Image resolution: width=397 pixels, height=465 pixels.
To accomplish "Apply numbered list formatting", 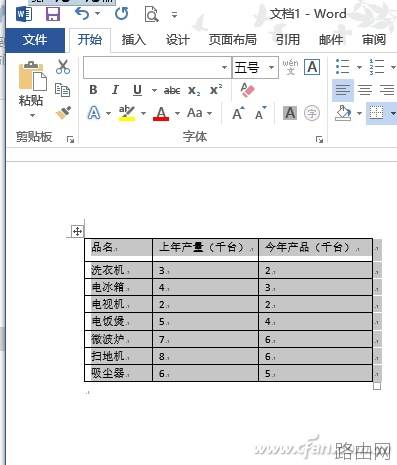I will tap(377, 67).
